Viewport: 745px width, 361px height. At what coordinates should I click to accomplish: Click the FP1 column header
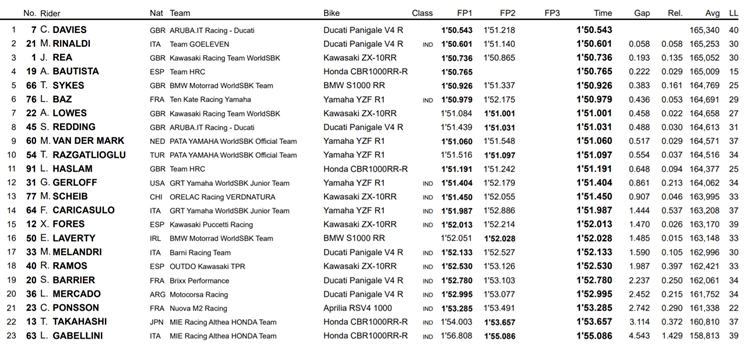[463, 13]
